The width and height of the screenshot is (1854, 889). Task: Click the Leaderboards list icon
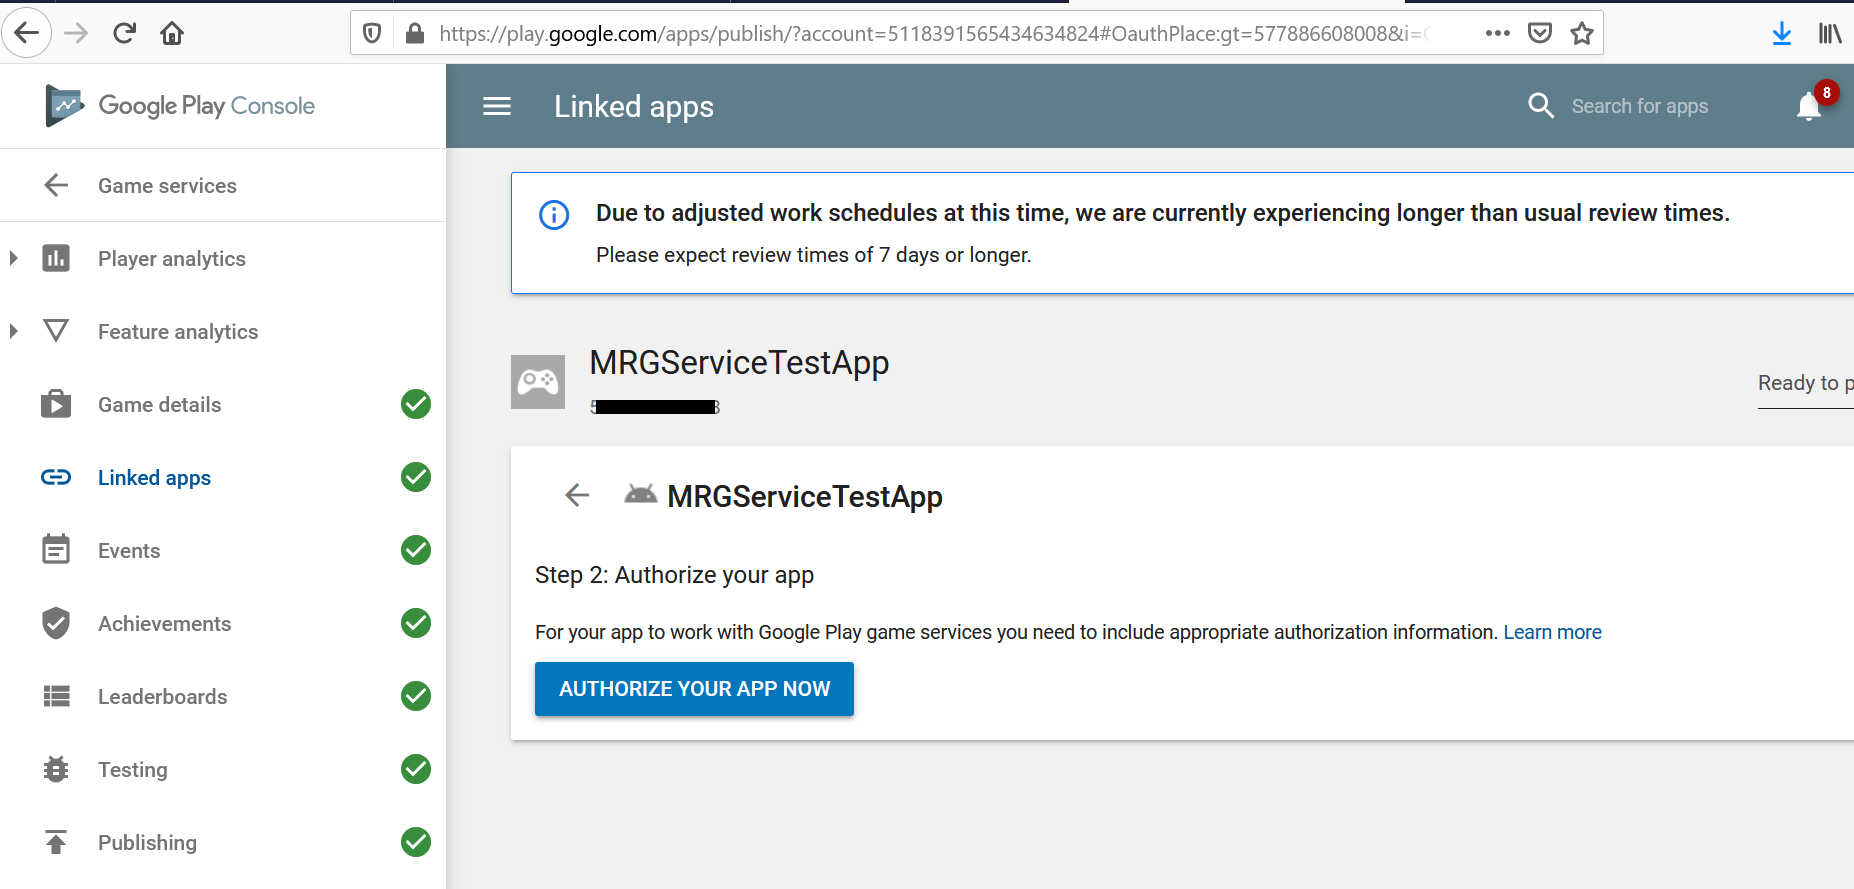coord(56,696)
